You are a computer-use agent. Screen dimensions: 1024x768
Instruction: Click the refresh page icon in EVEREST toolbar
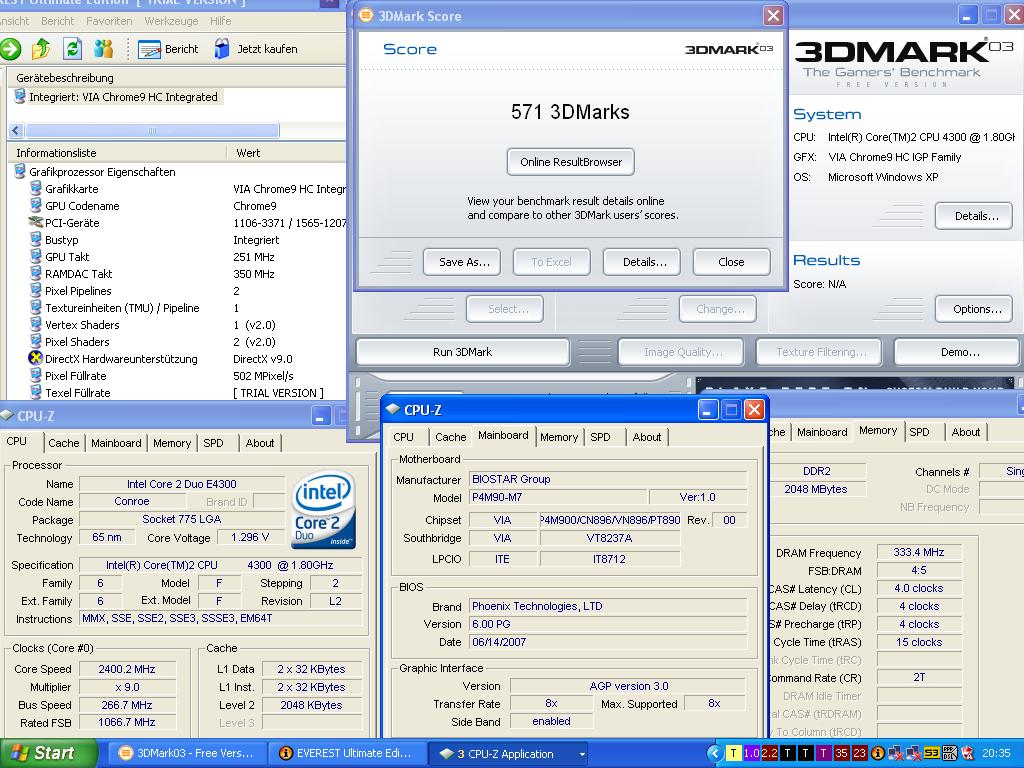[x=72, y=49]
